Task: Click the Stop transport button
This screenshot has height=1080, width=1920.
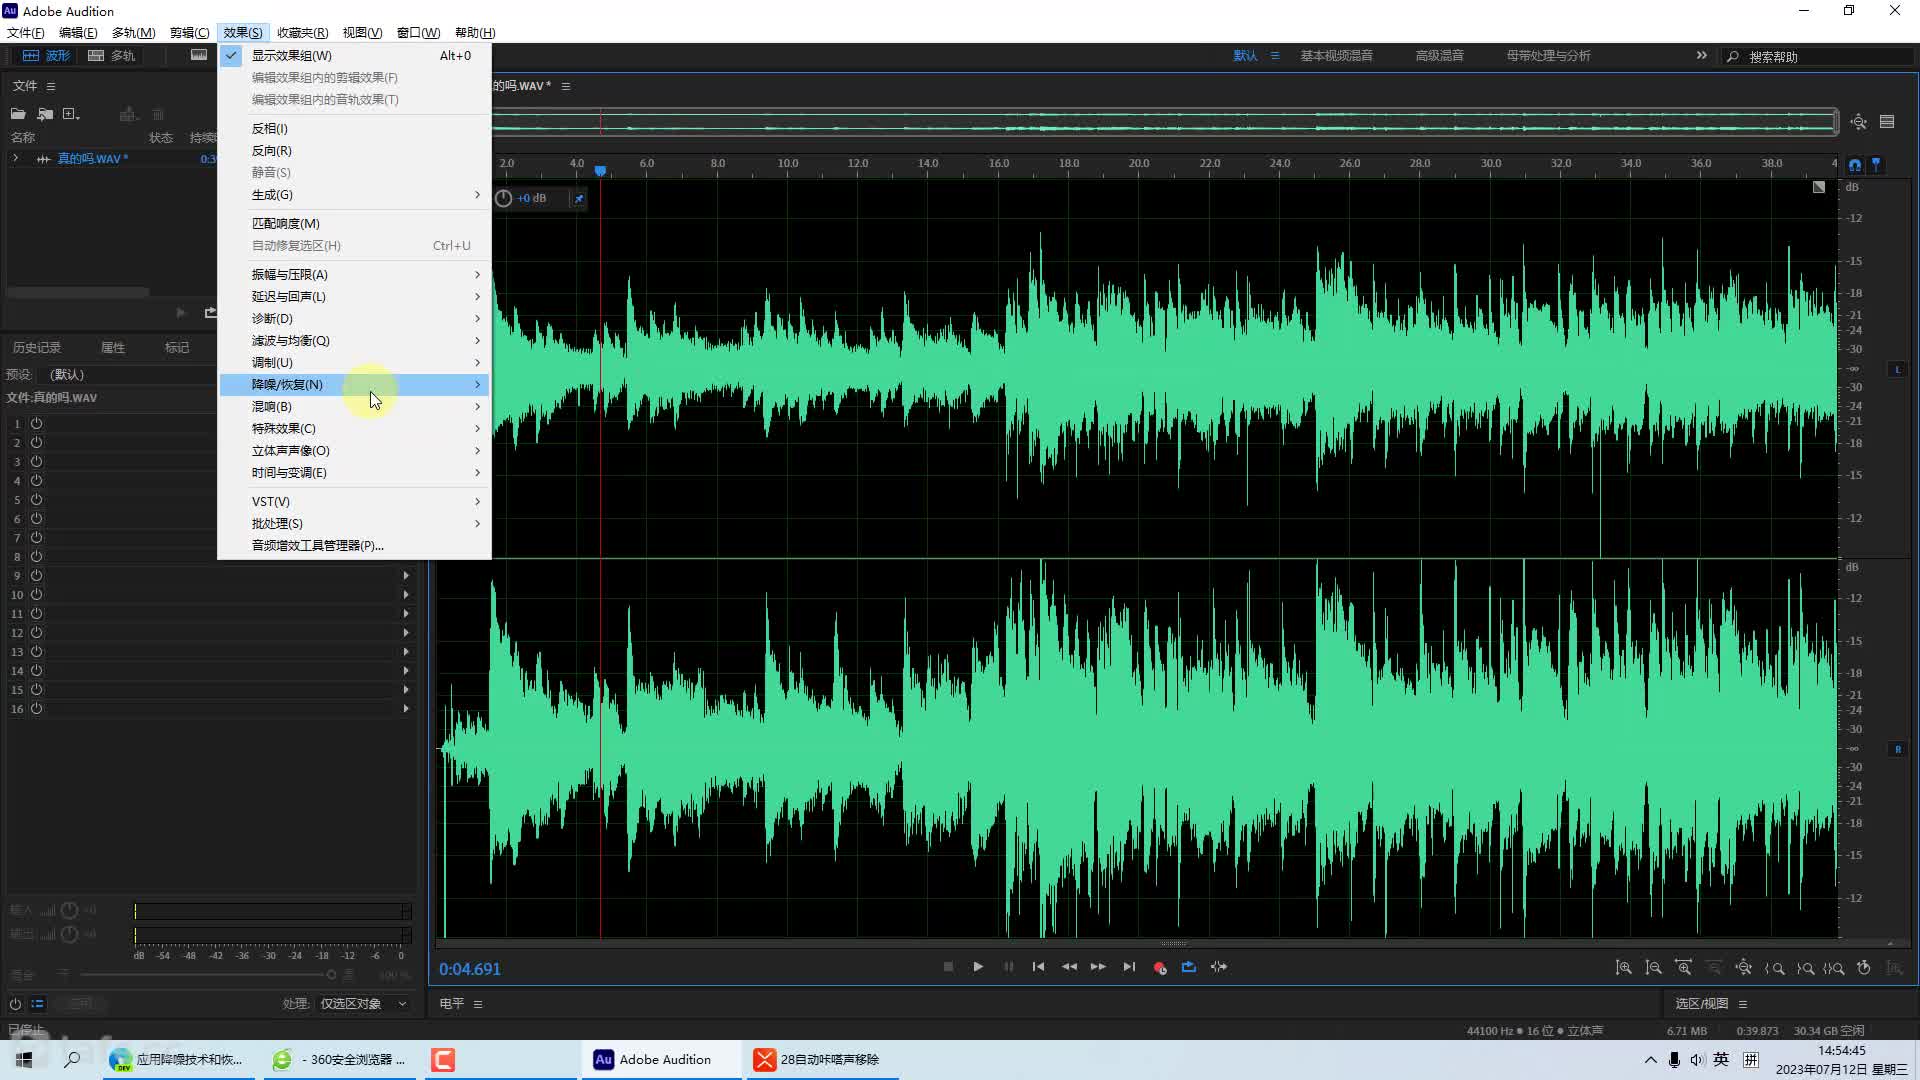Action: point(948,967)
